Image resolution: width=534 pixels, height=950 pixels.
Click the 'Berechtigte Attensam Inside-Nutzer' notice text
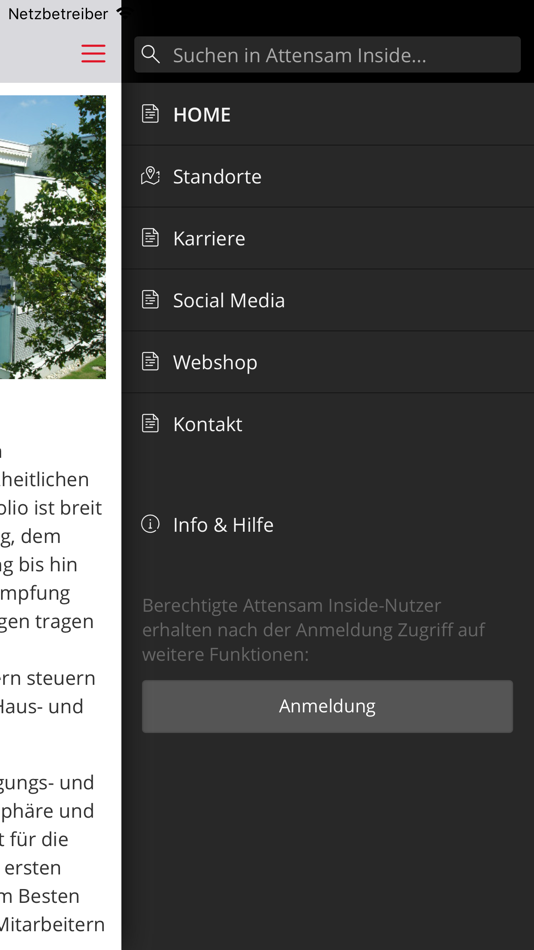tap(314, 629)
